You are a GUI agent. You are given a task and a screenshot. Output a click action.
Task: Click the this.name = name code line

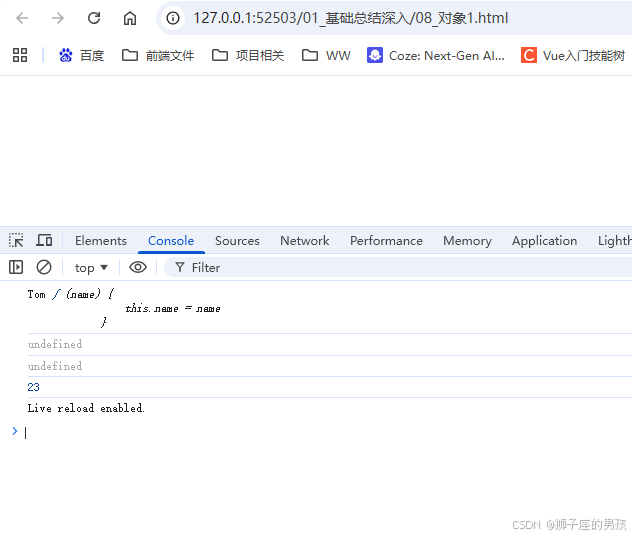[173, 309]
